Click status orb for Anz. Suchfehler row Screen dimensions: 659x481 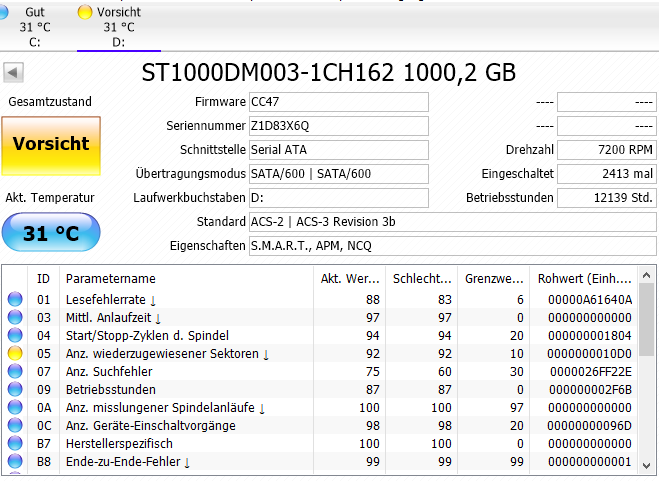click(15, 371)
